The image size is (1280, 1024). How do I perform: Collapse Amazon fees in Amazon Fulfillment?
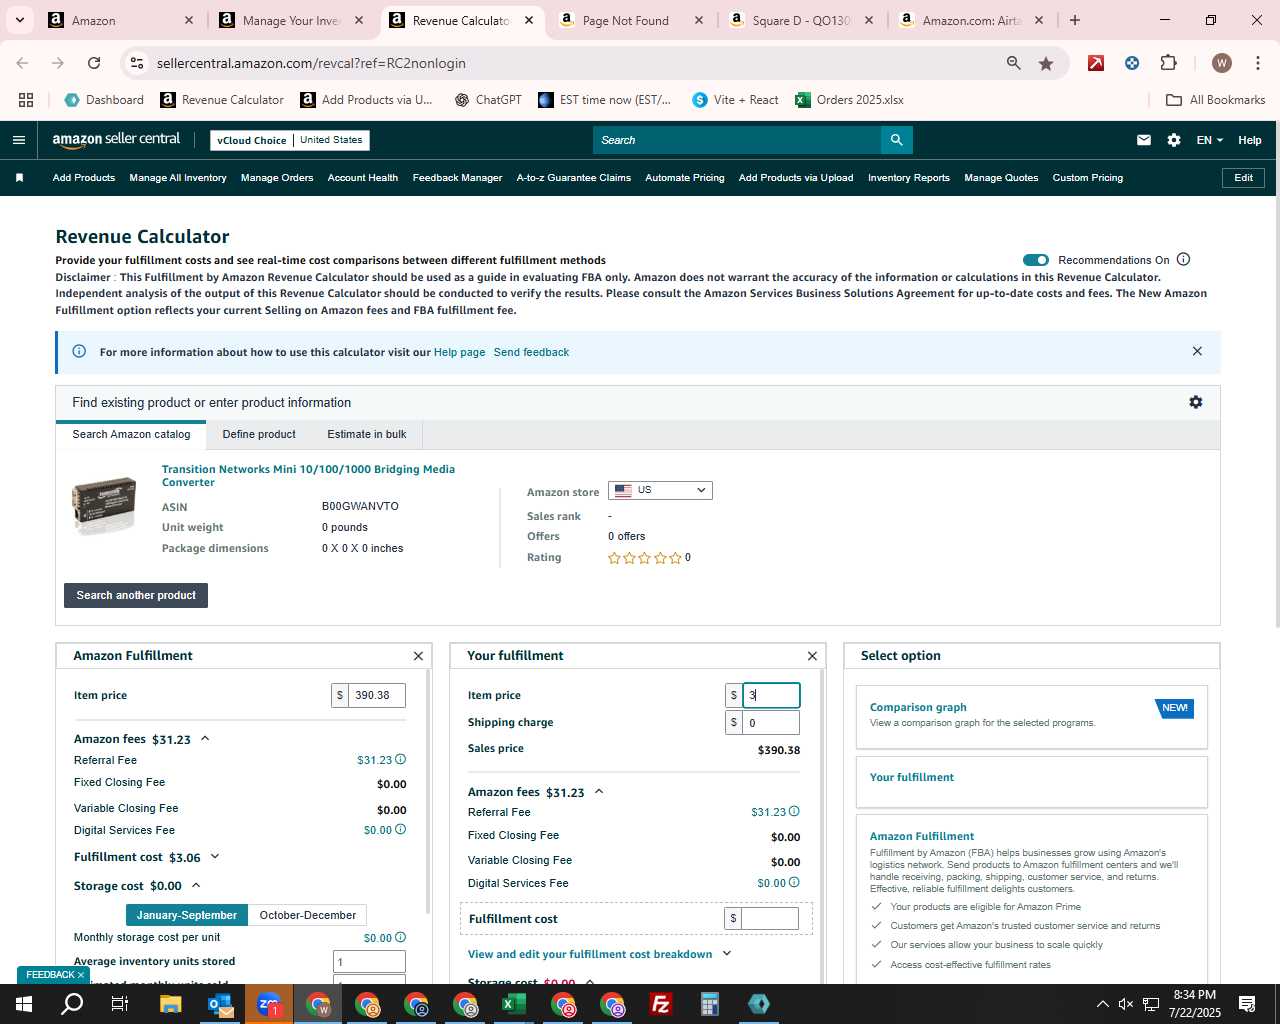pos(205,739)
